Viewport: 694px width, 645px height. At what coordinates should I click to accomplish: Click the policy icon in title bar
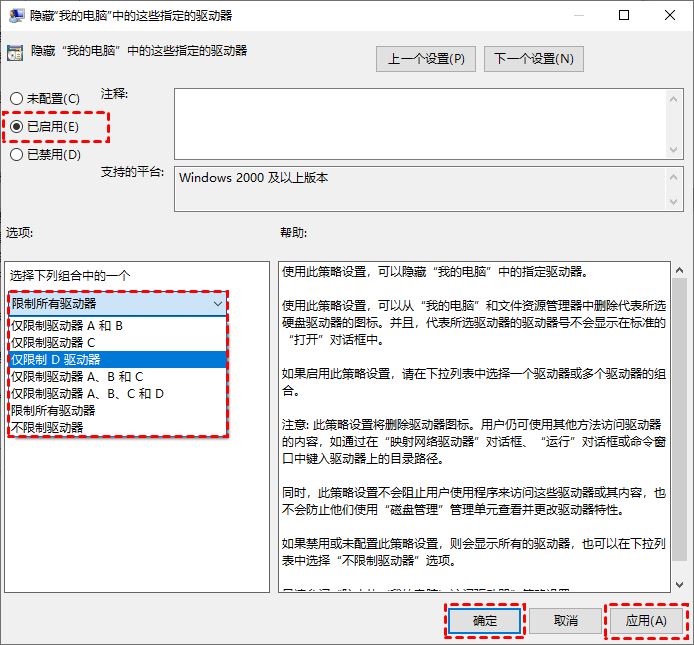click(14, 16)
